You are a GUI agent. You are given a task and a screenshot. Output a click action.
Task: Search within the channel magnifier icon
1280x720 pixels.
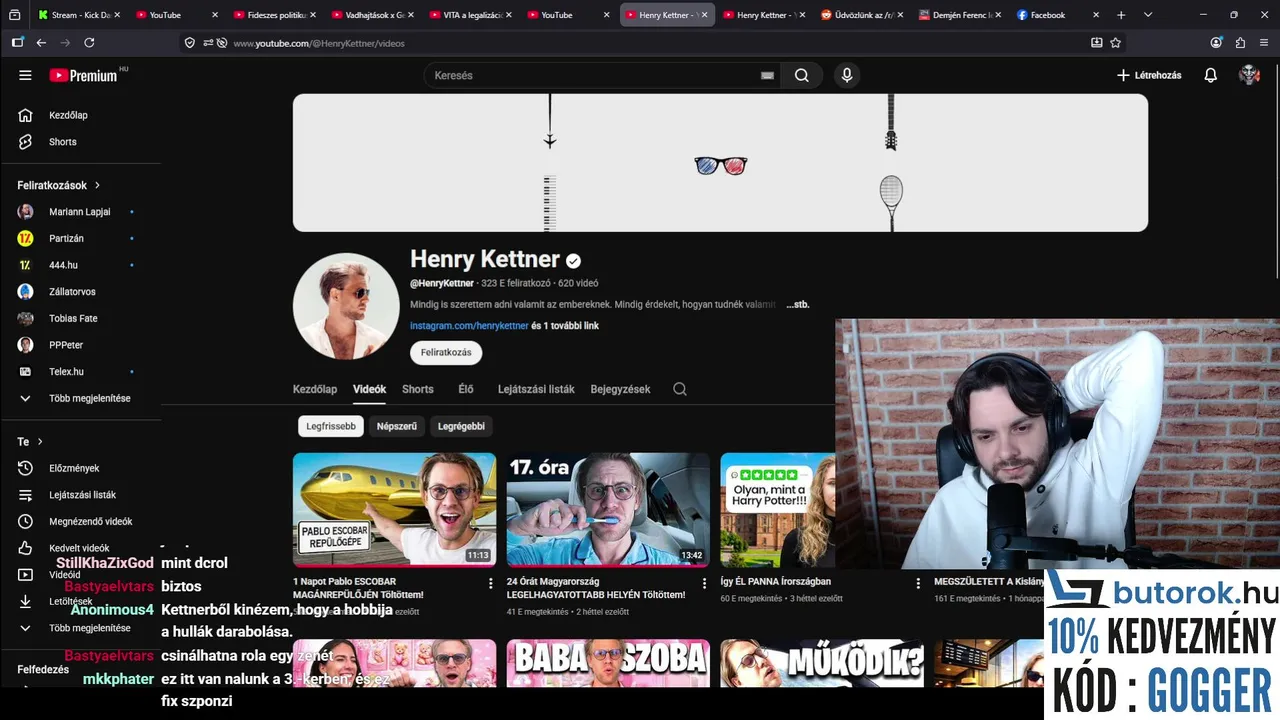coord(680,389)
